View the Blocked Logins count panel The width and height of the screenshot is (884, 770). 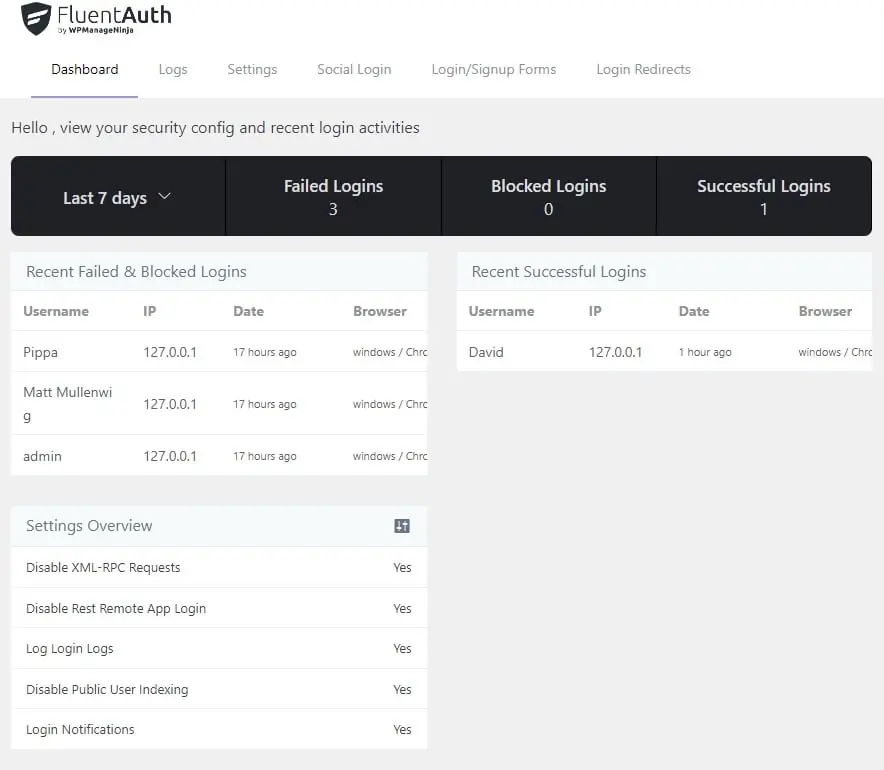(x=548, y=196)
